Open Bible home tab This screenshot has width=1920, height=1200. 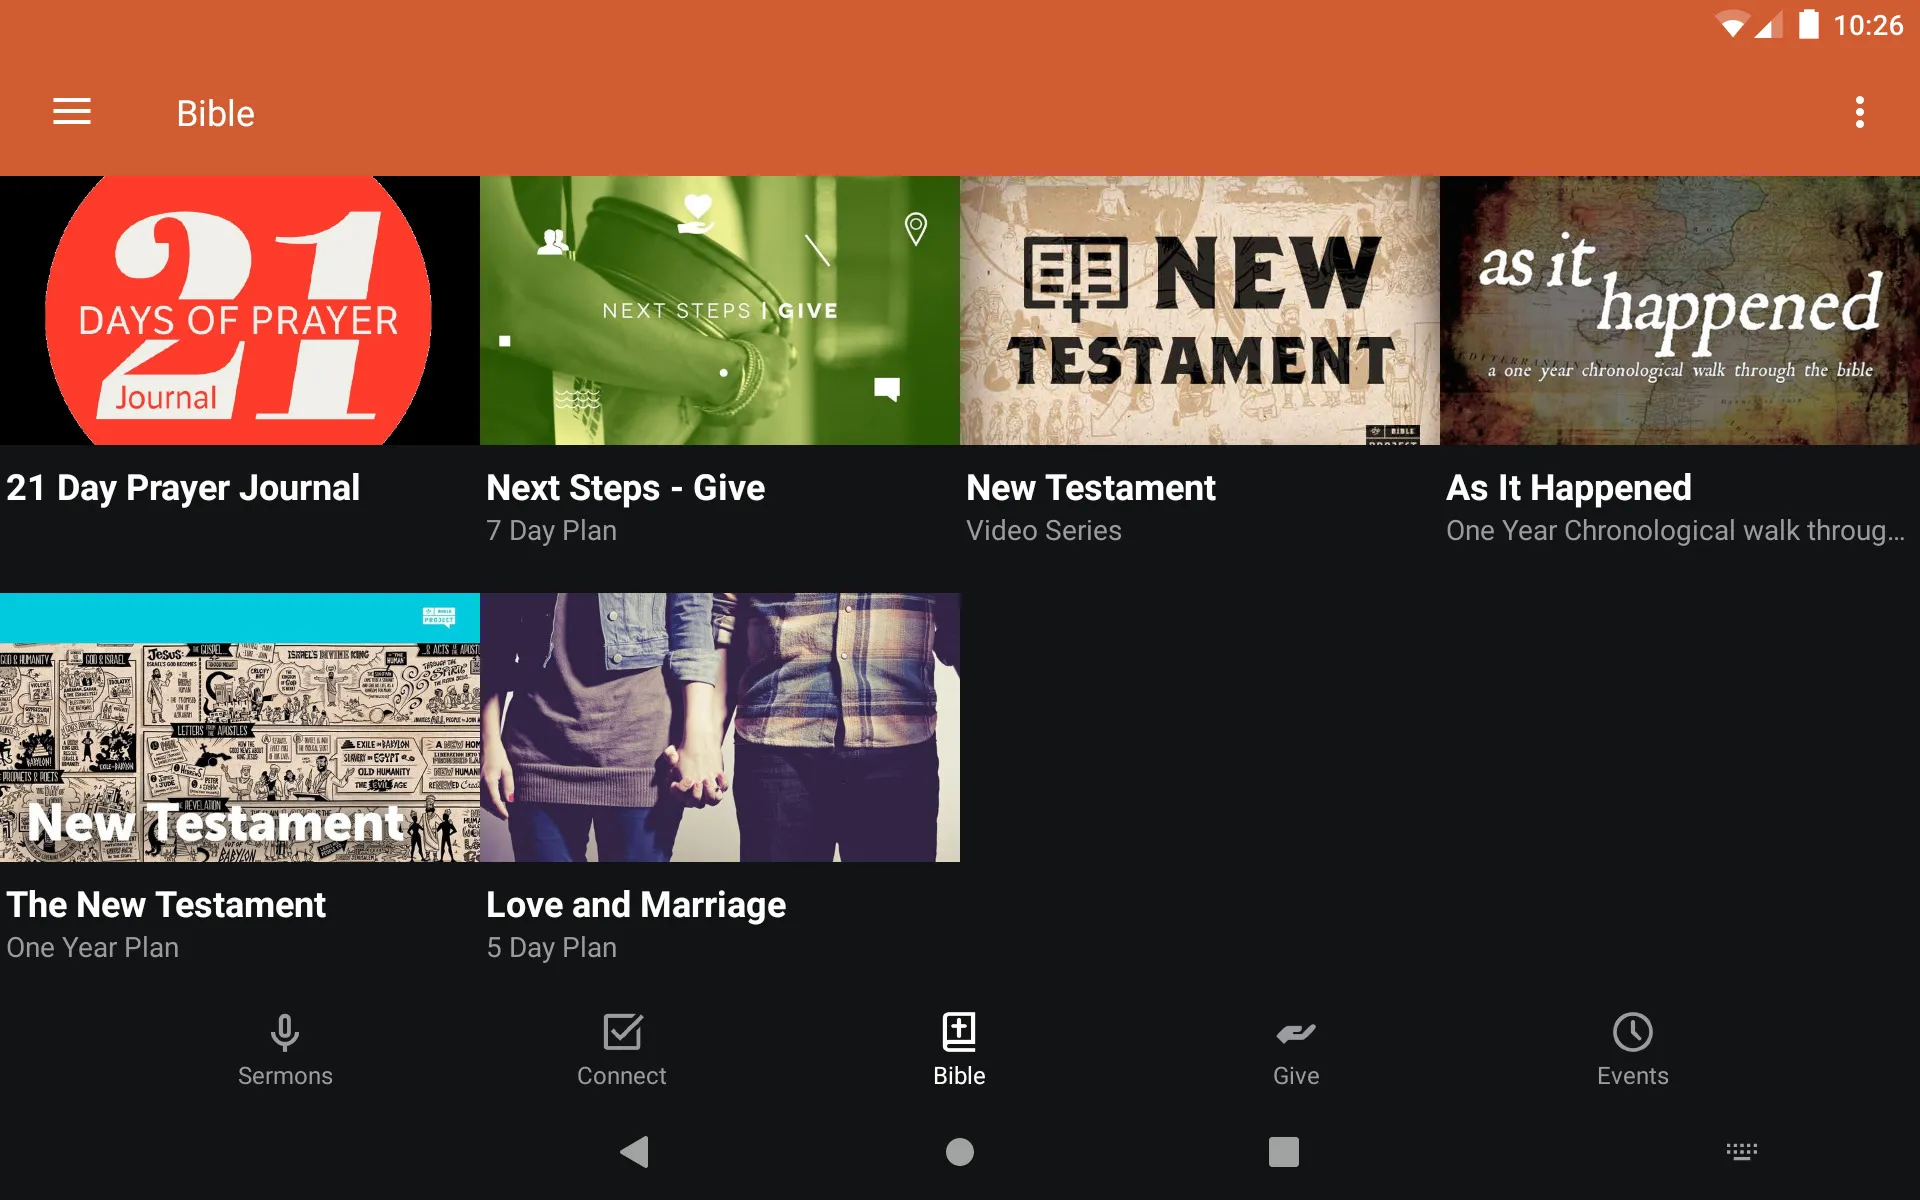coord(958,1047)
